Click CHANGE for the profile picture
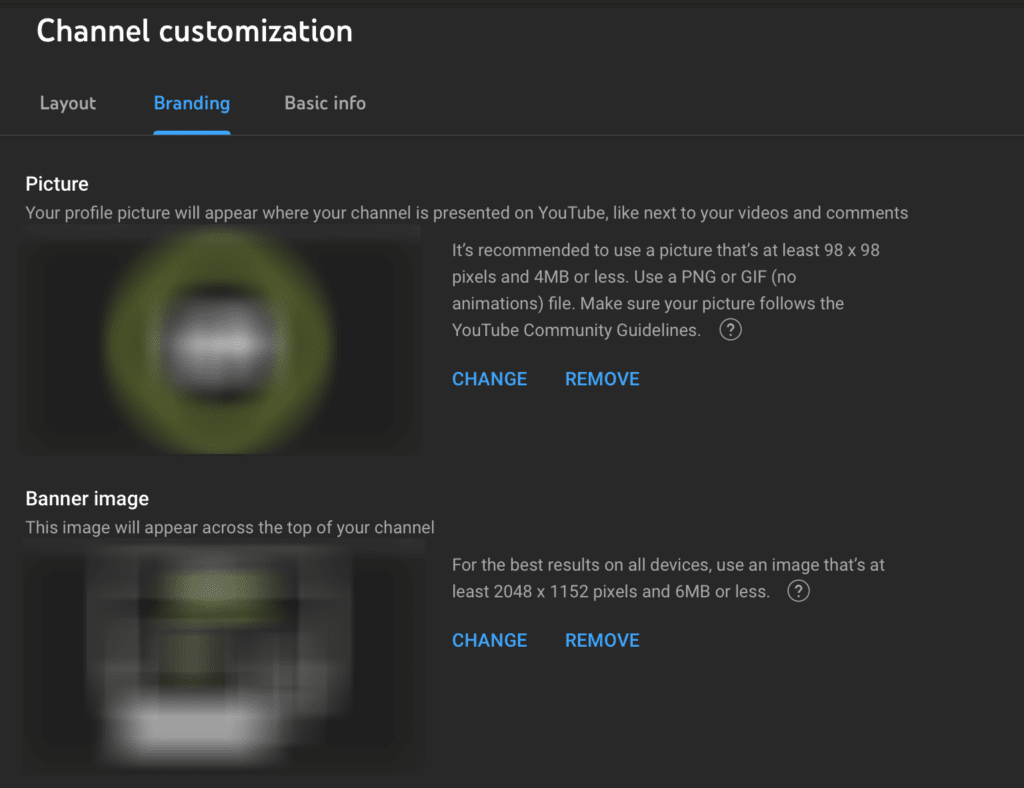Image resolution: width=1024 pixels, height=788 pixels. 489,379
